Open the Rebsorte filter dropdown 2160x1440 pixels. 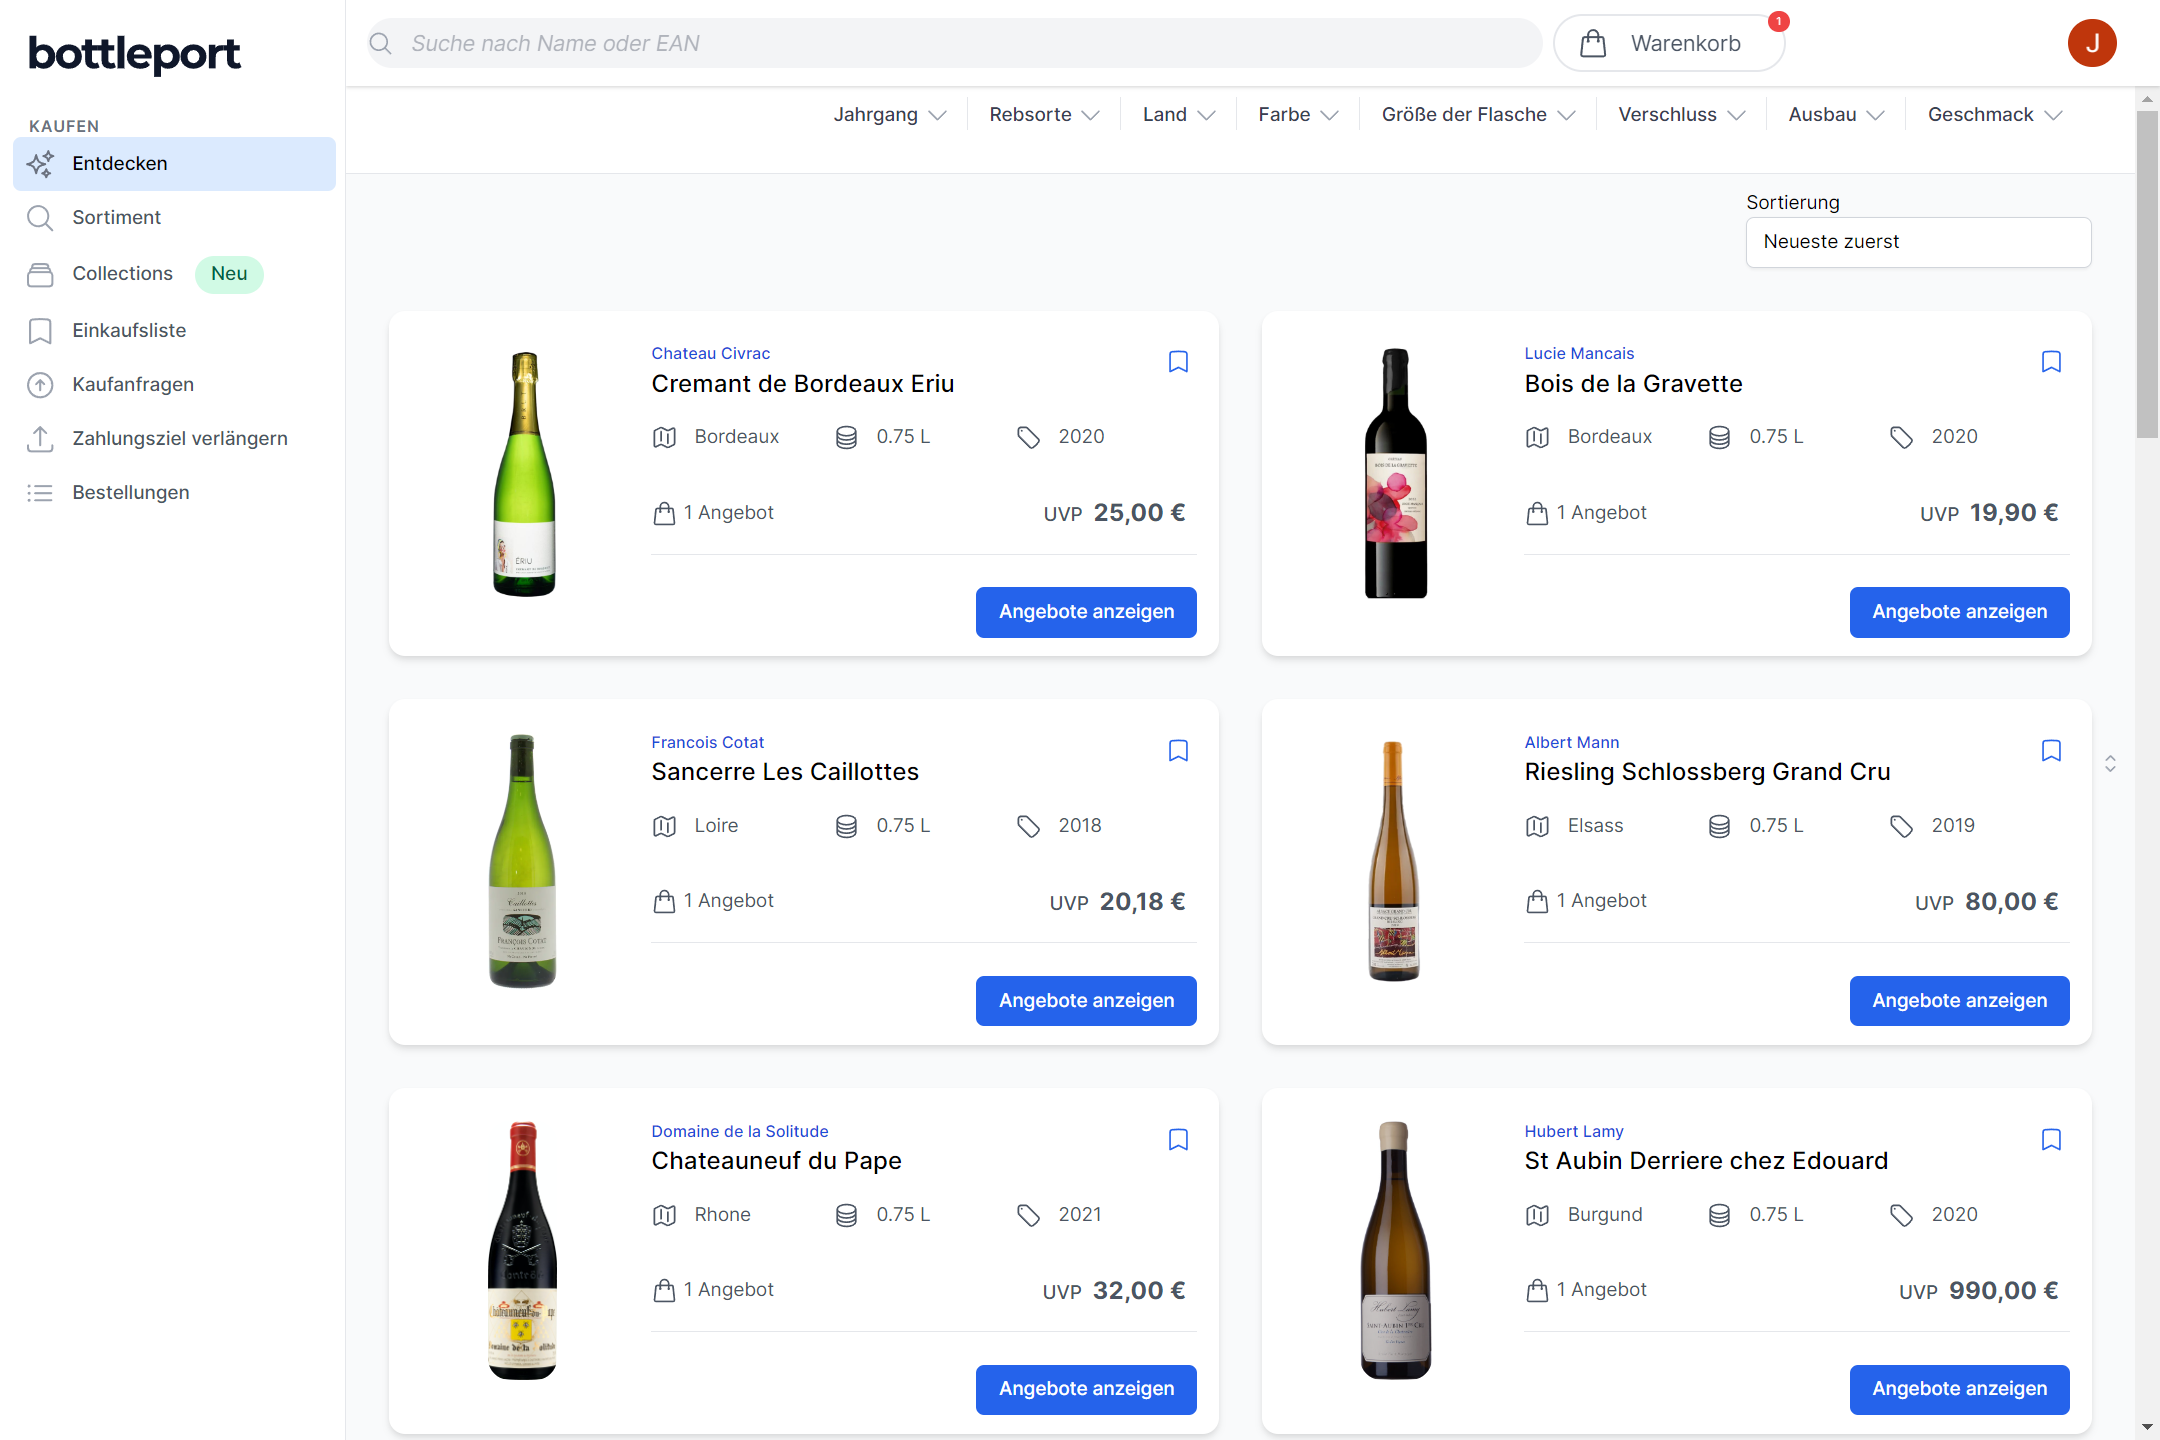click(x=1044, y=115)
